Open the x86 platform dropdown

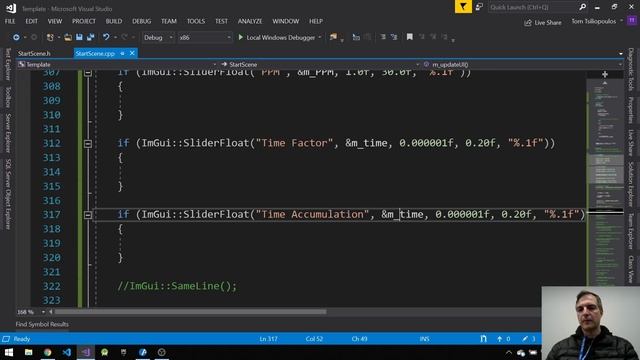tap(204, 38)
